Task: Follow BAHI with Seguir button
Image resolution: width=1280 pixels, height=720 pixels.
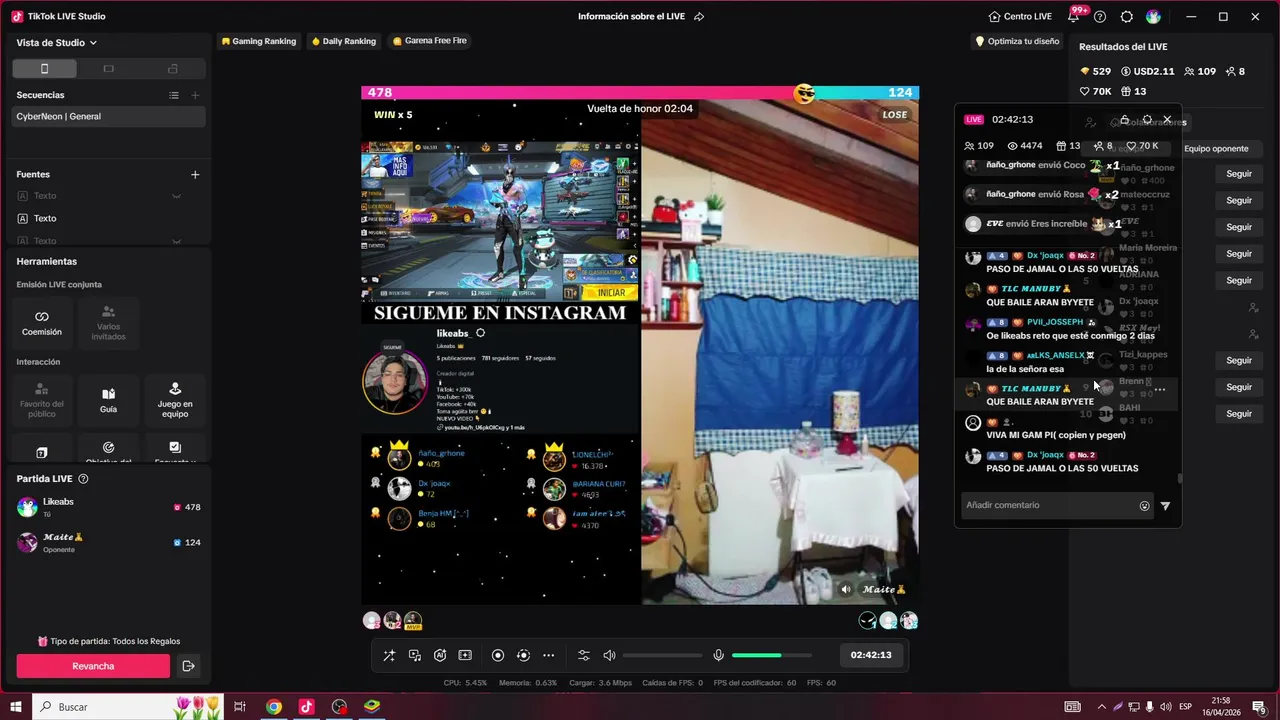Action: pyautogui.click(x=1239, y=413)
